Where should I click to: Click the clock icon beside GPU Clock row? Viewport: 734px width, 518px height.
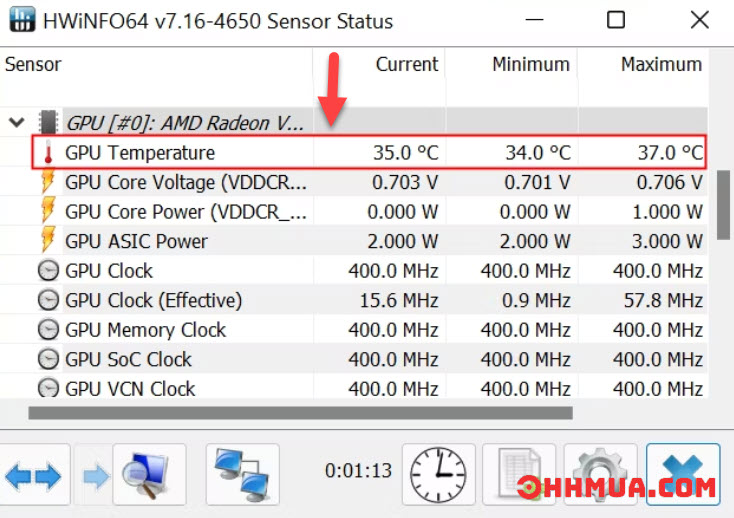48,270
